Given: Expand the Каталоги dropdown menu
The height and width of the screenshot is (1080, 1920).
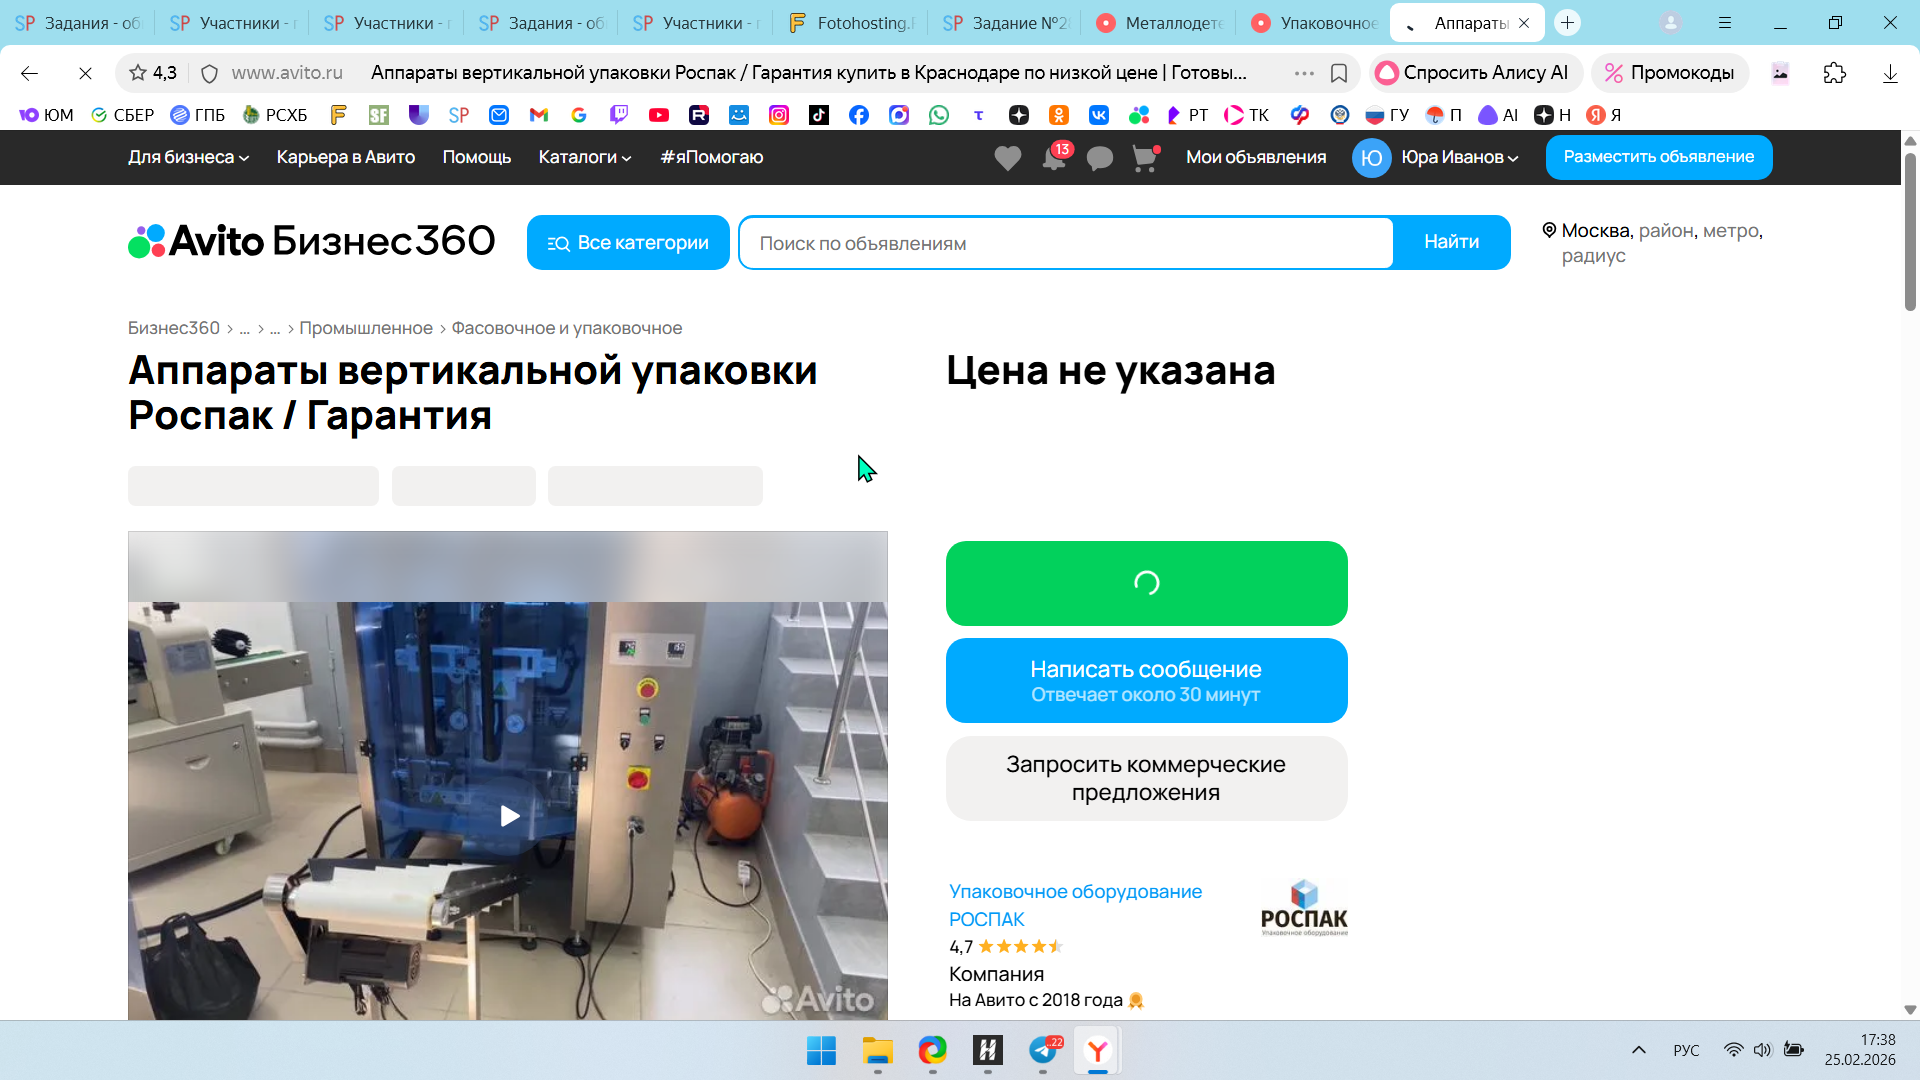Looking at the screenshot, I should [x=584, y=157].
